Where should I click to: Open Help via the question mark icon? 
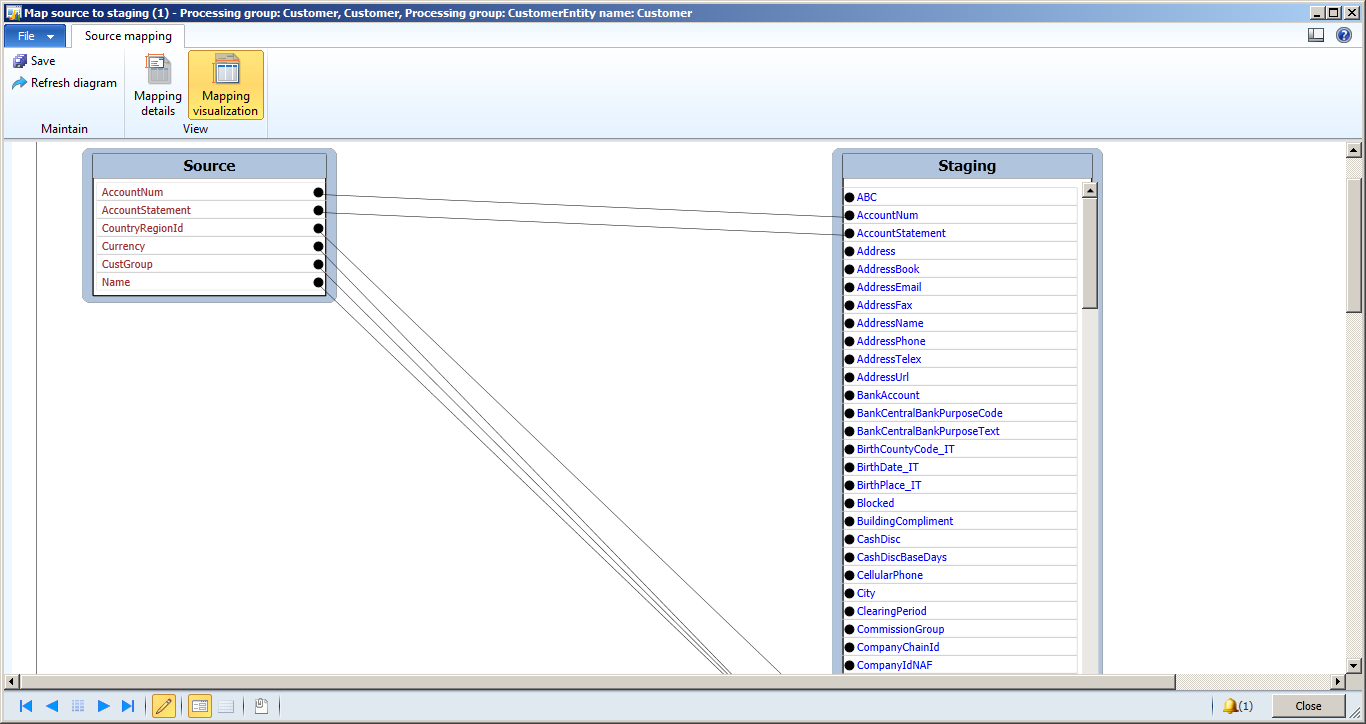click(x=1343, y=34)
